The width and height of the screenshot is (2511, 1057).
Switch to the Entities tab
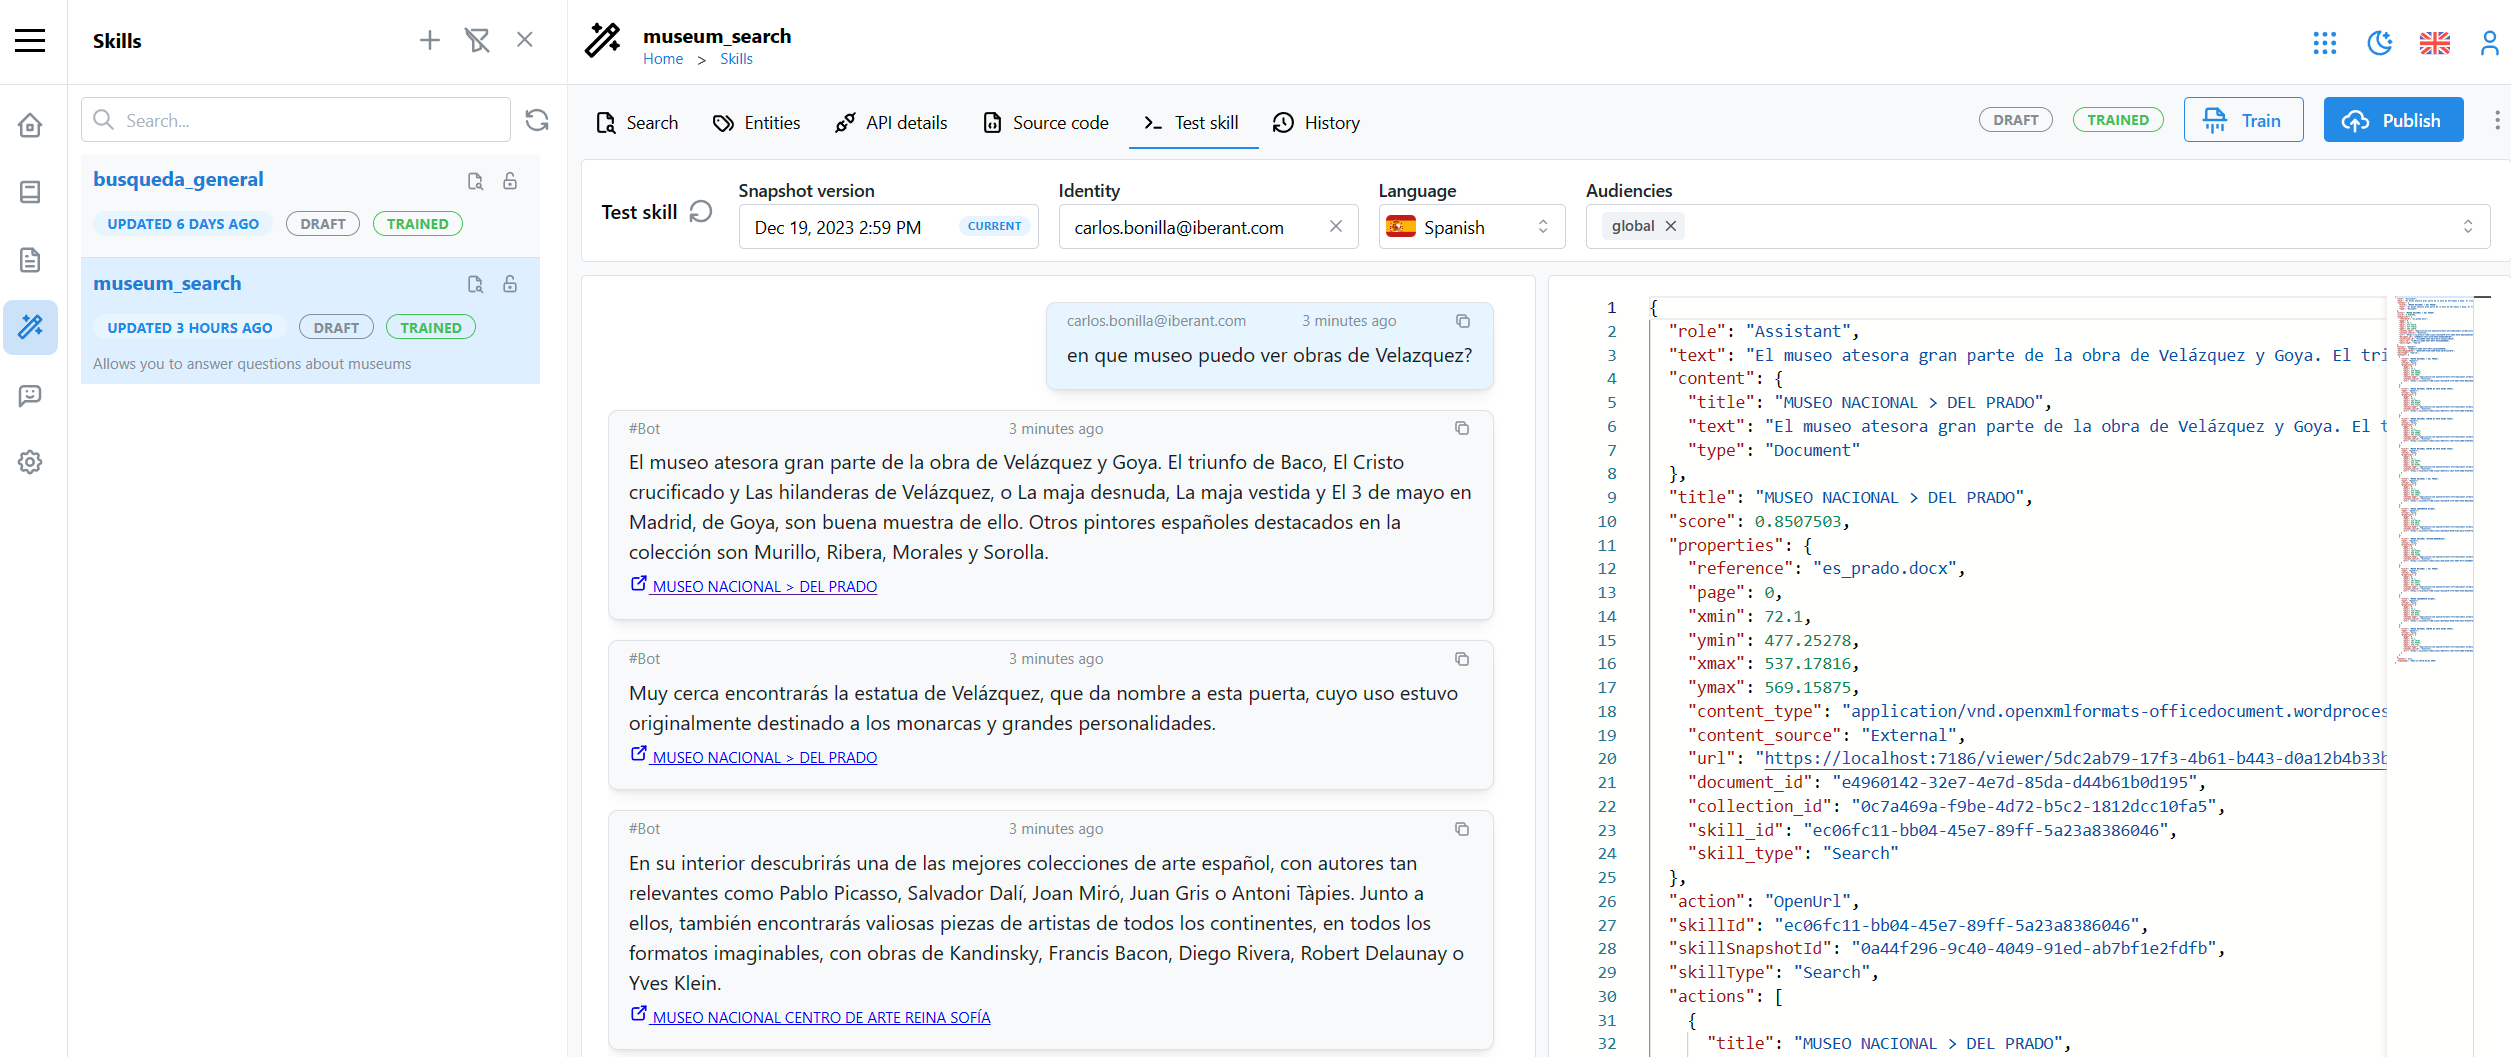pyautogui.click(x=756, y=122)
